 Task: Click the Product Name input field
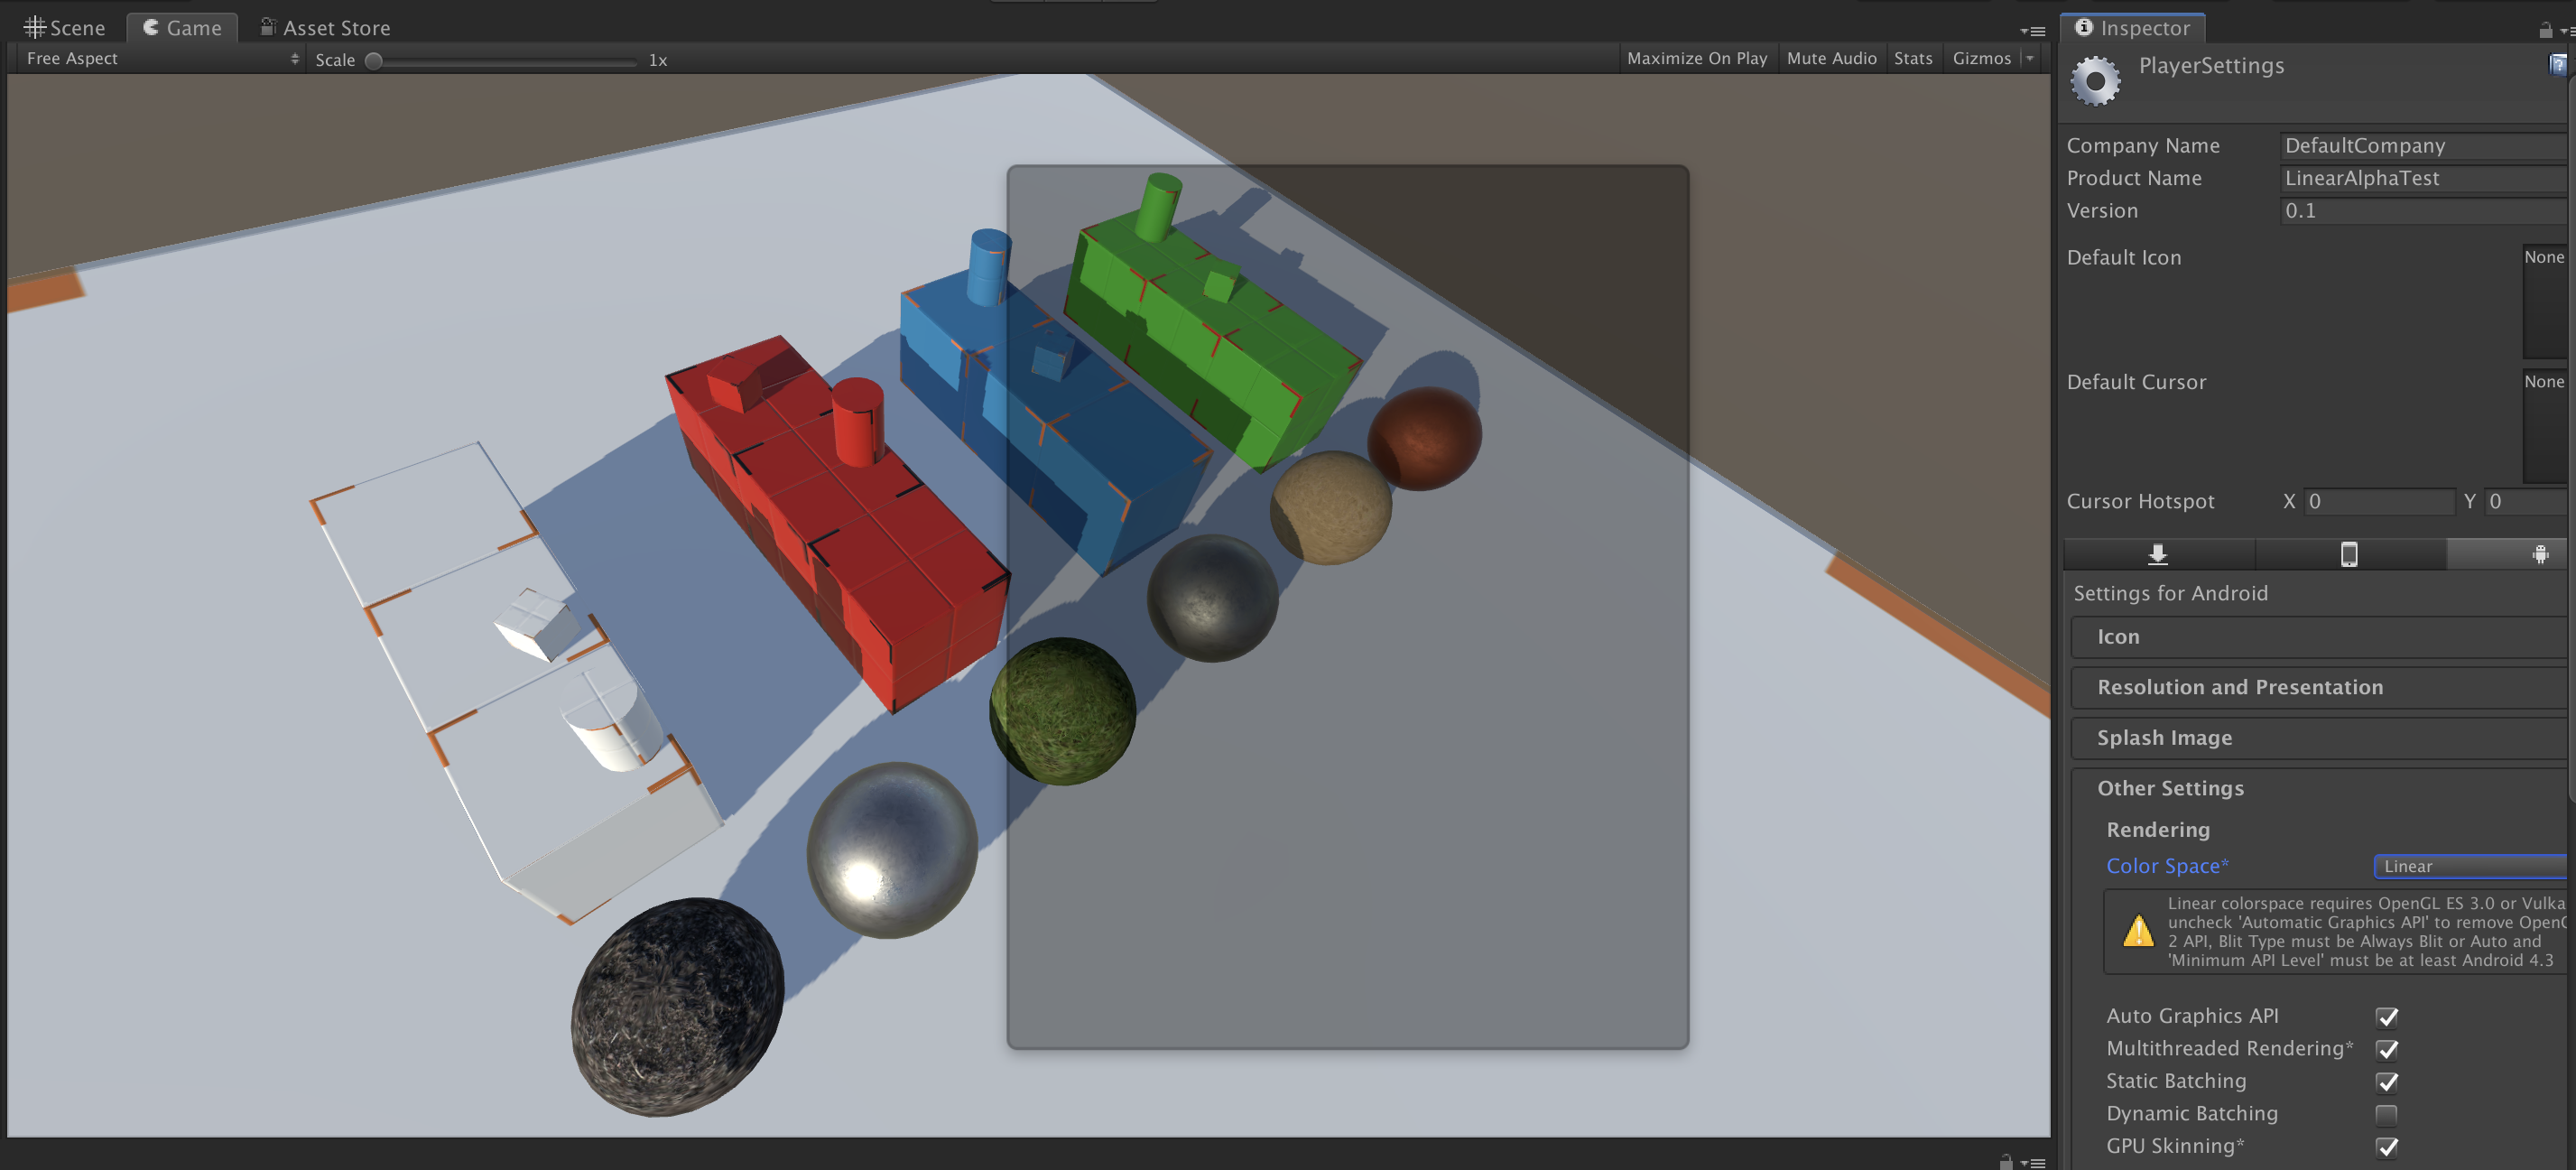[2420, 178]
